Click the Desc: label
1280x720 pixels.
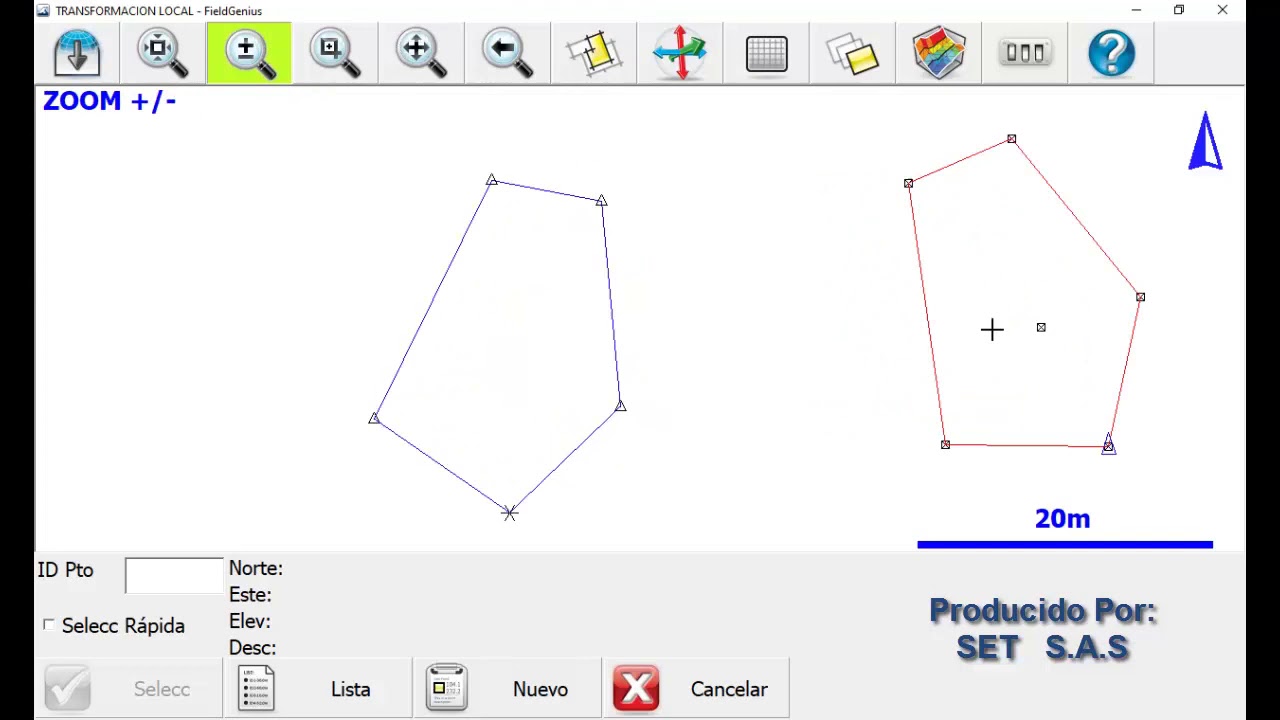coord(253,648)
